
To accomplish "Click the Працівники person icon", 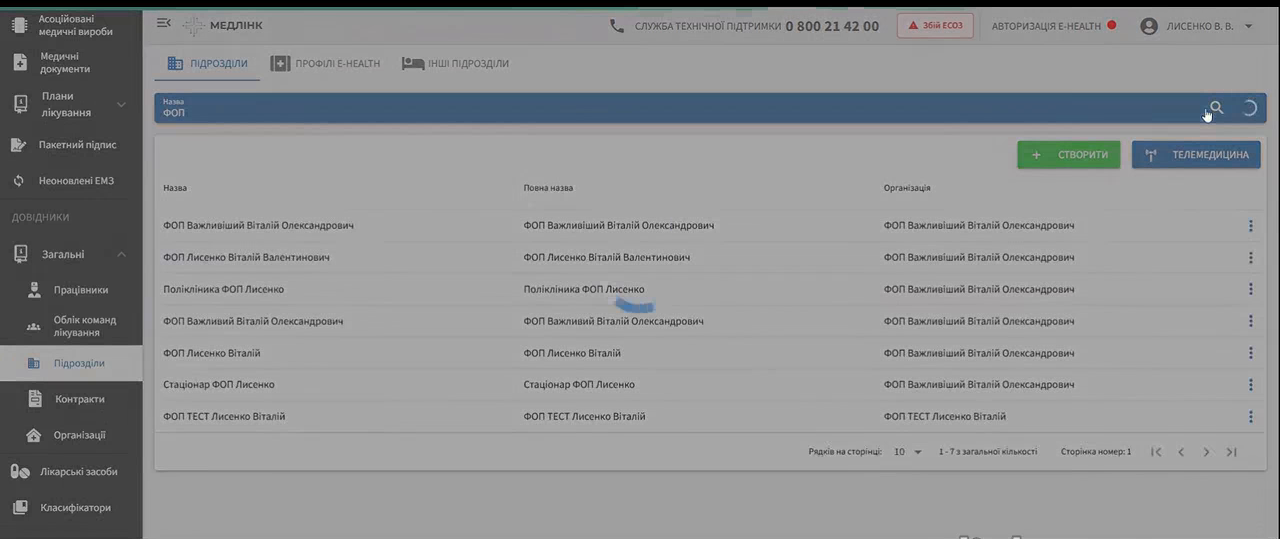I will click(x=34, y=290).
